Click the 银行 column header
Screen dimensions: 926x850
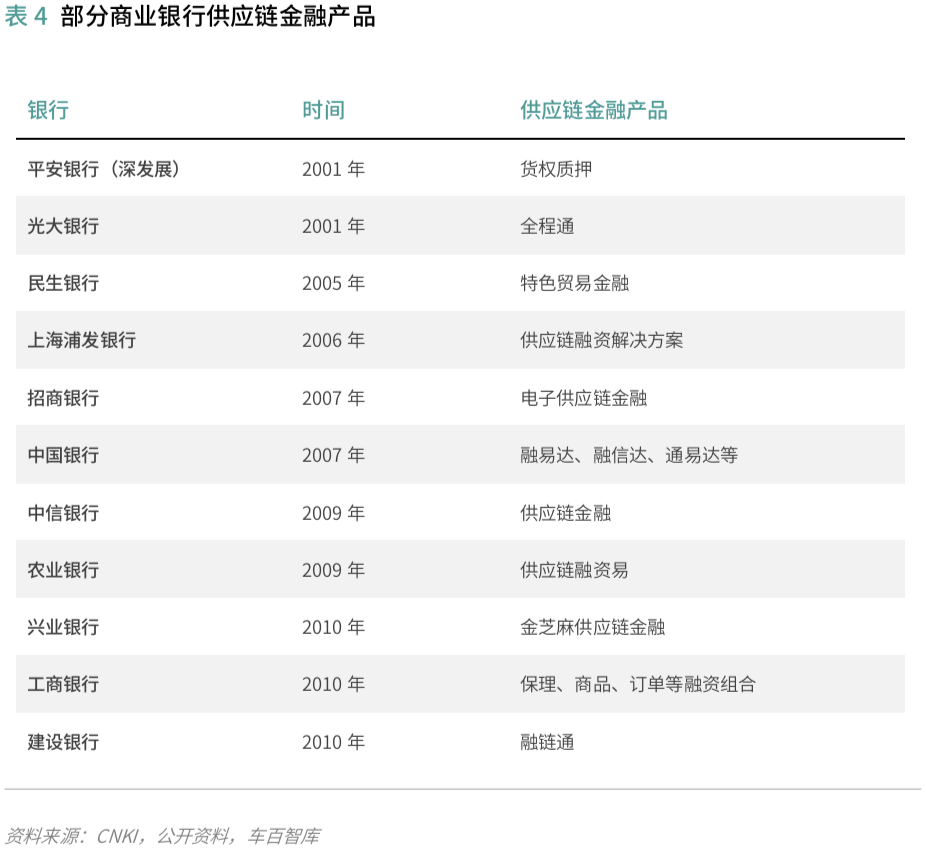(48, 110)
